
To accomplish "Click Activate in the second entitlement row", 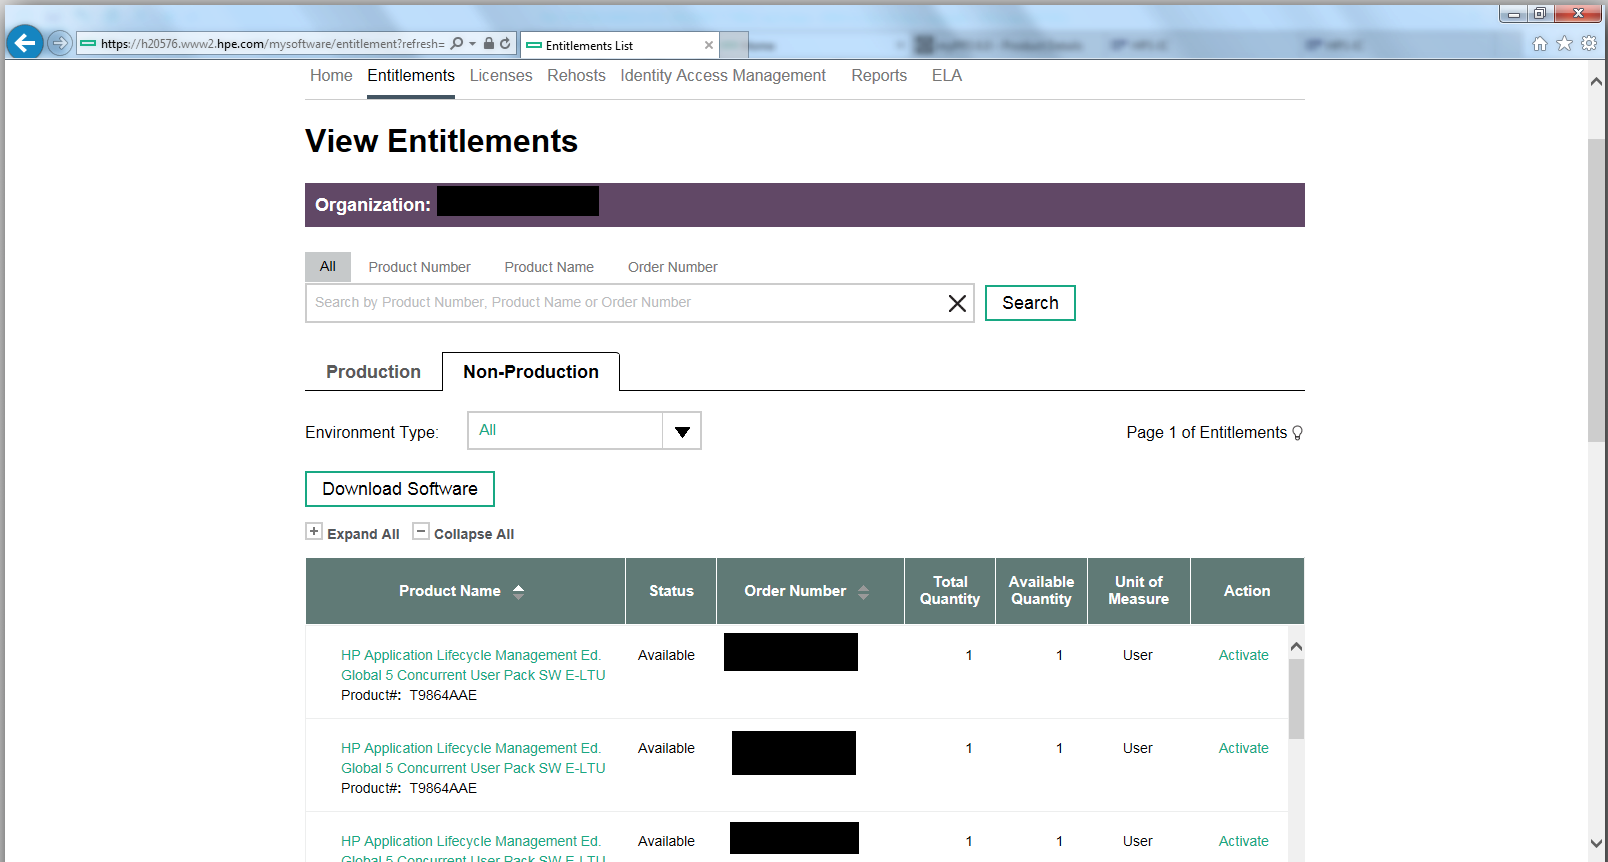I will [x=1243, y=748].
